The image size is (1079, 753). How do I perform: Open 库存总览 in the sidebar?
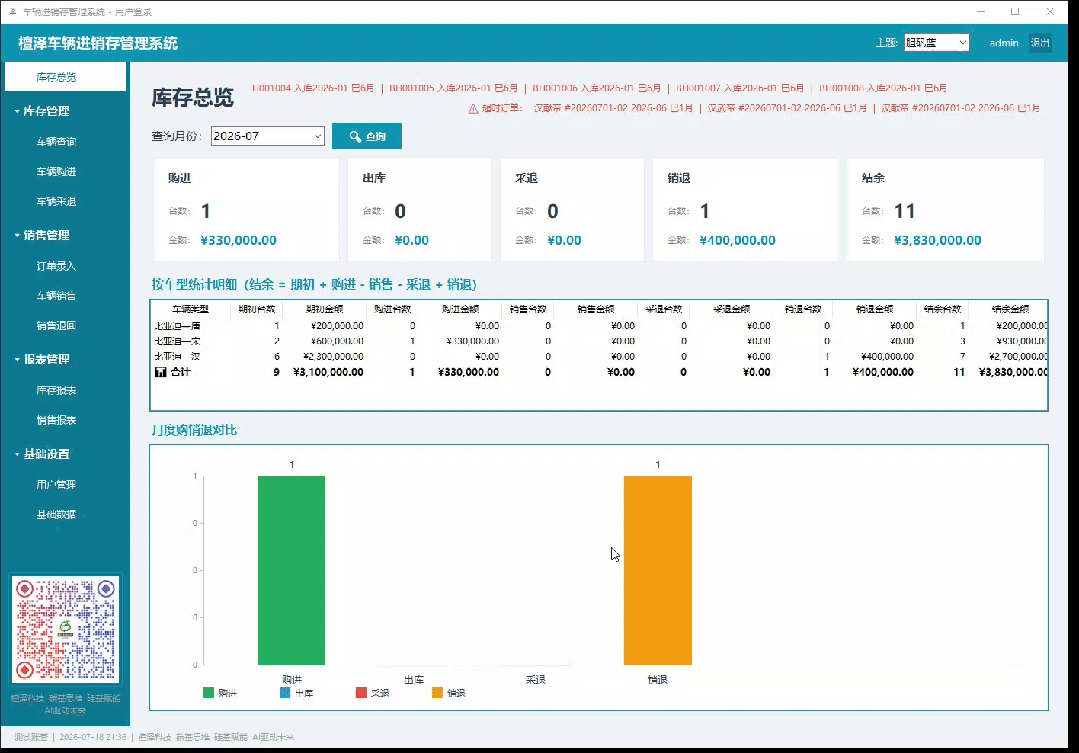(65, 76)
